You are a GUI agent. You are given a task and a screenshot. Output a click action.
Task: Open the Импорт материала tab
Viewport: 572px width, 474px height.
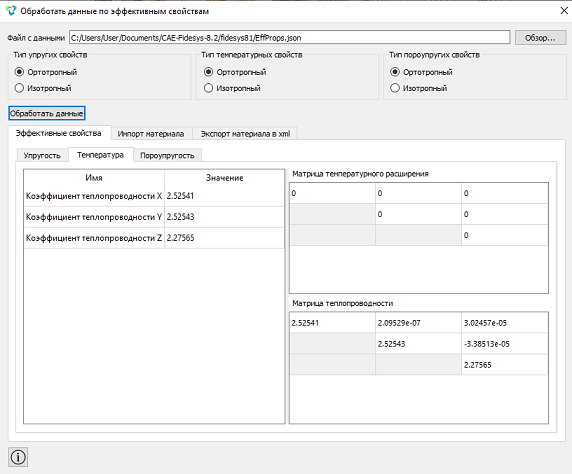[151, 134]
